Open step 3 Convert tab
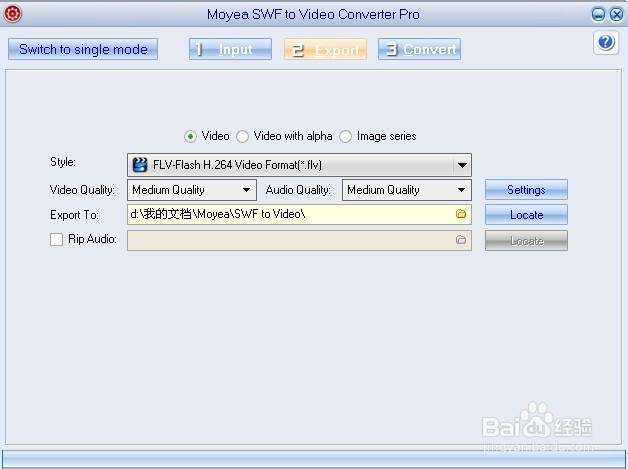The height and width of the screenshot is (469, 628). pyautogui.click(x=419, y=49)
